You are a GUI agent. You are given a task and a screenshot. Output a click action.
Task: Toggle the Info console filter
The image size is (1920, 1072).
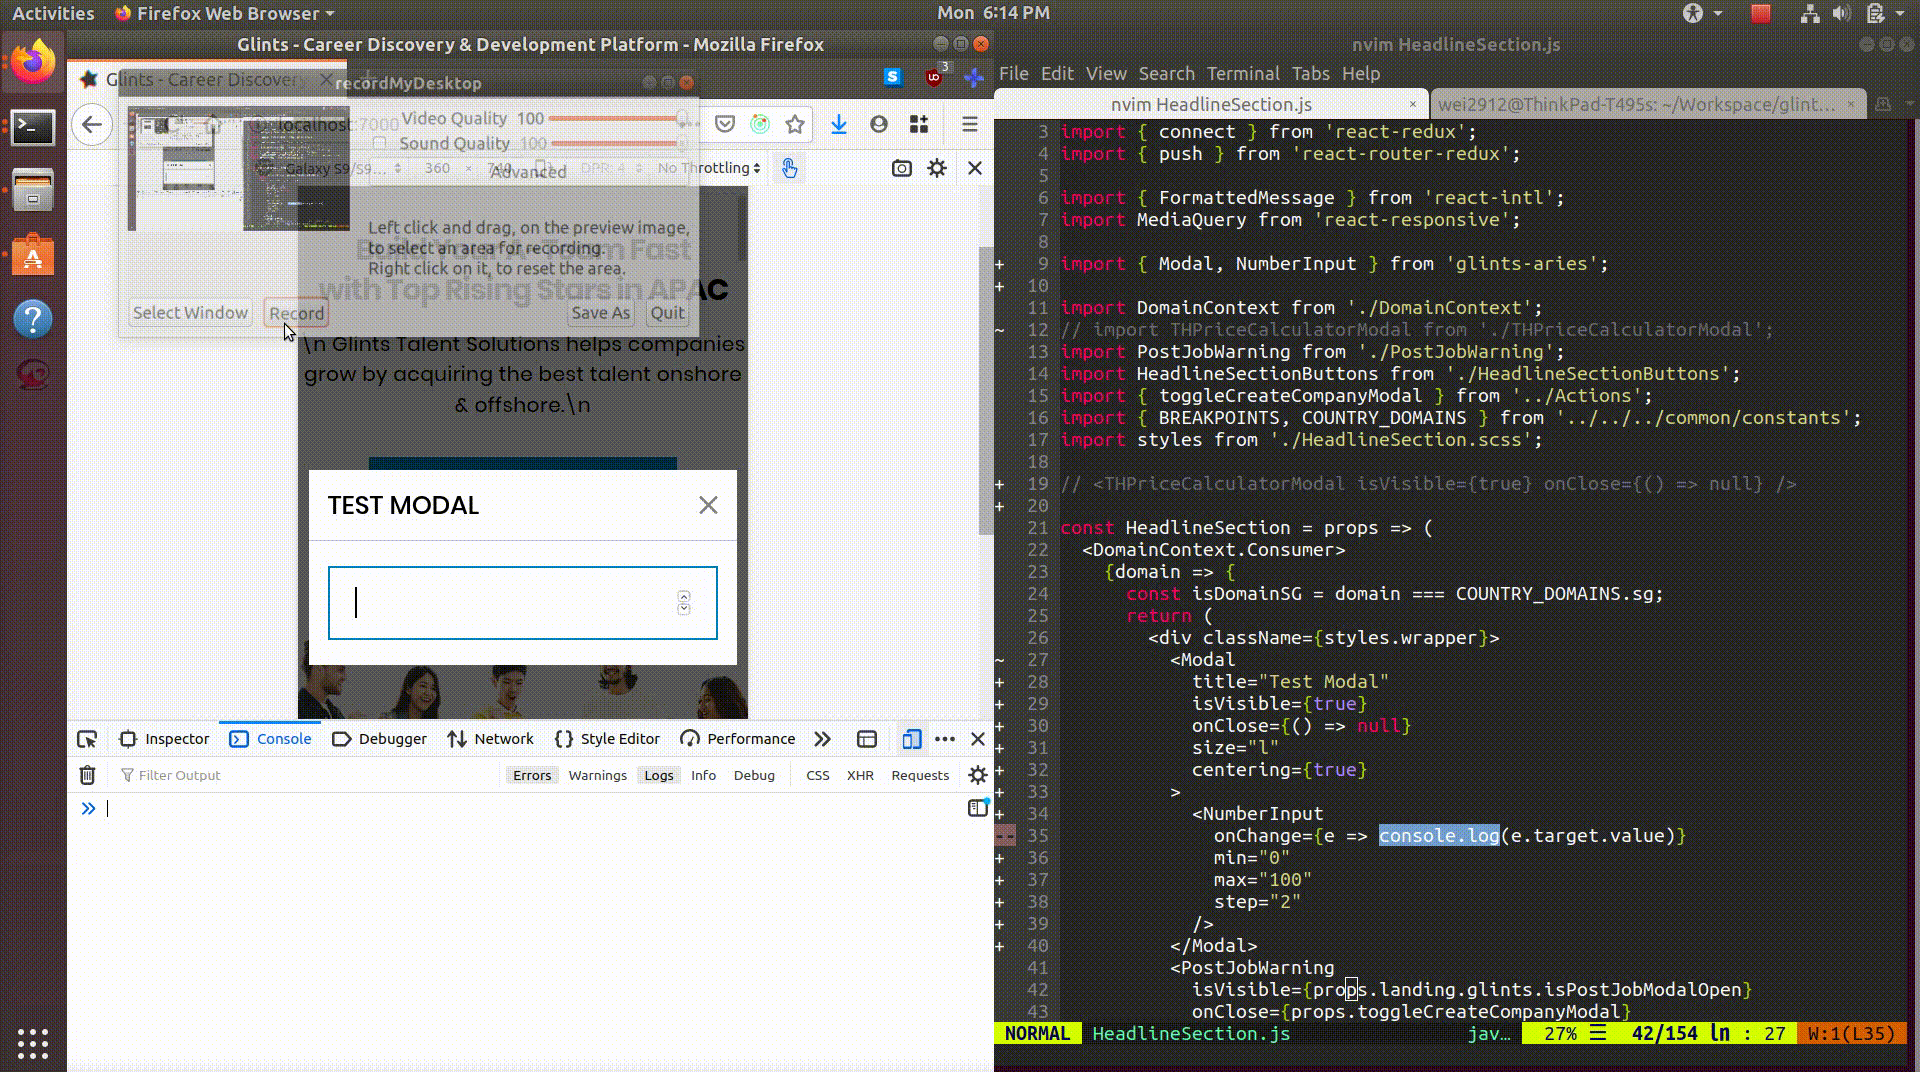click(703, 775)
